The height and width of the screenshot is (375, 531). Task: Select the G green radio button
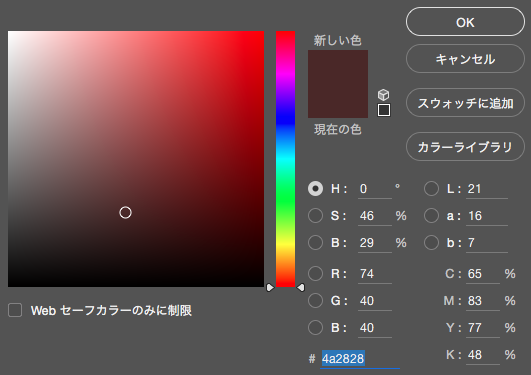click(315, 300)
